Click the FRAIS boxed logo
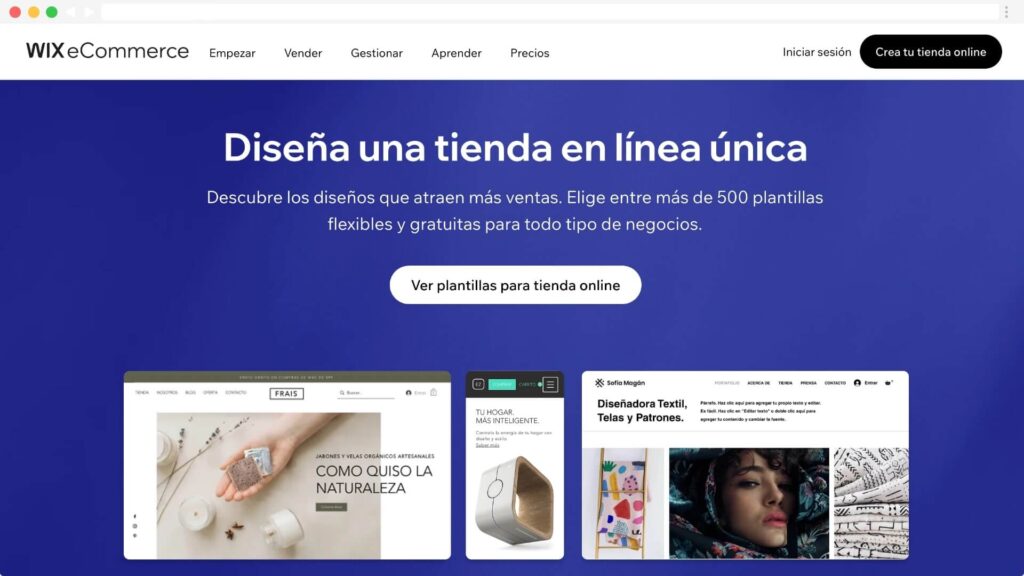The height and width of the screenshot is (576, 1024). pyautogui.click(x=287, y=393)
